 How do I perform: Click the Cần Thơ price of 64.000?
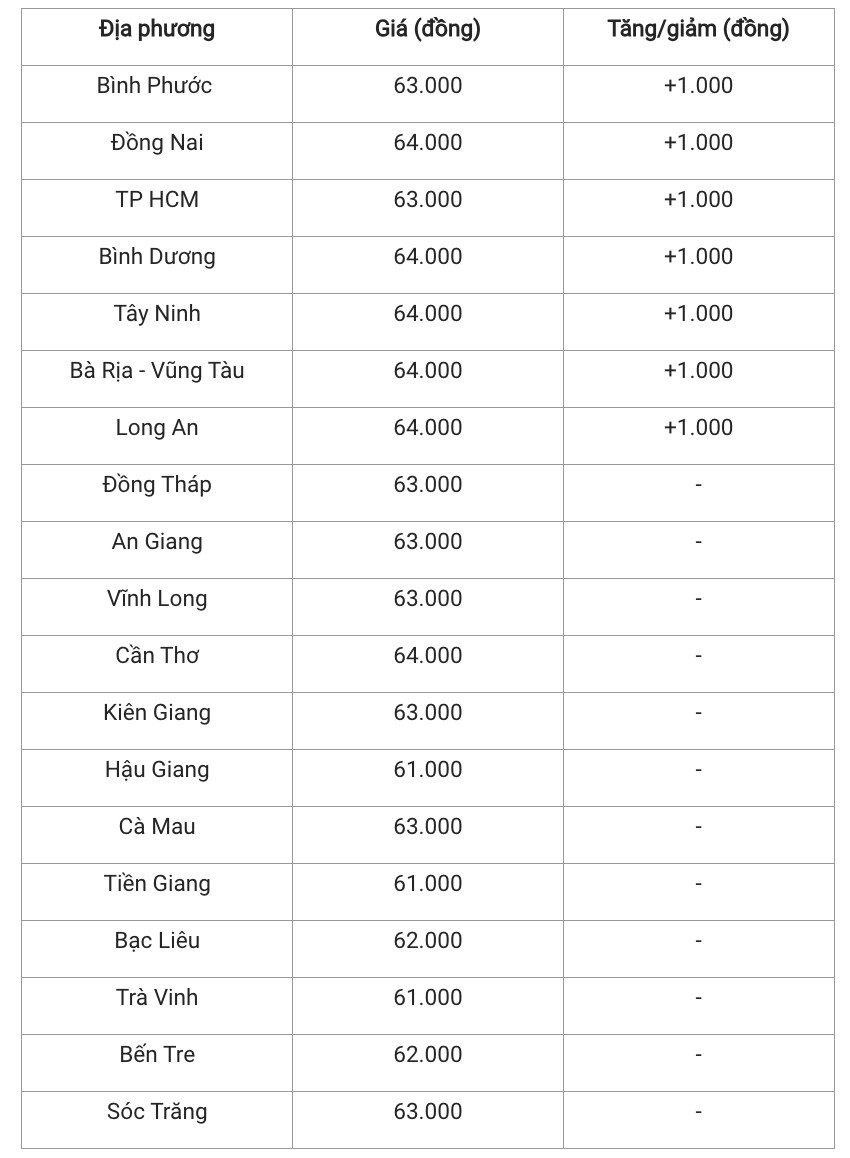[428, 656]
